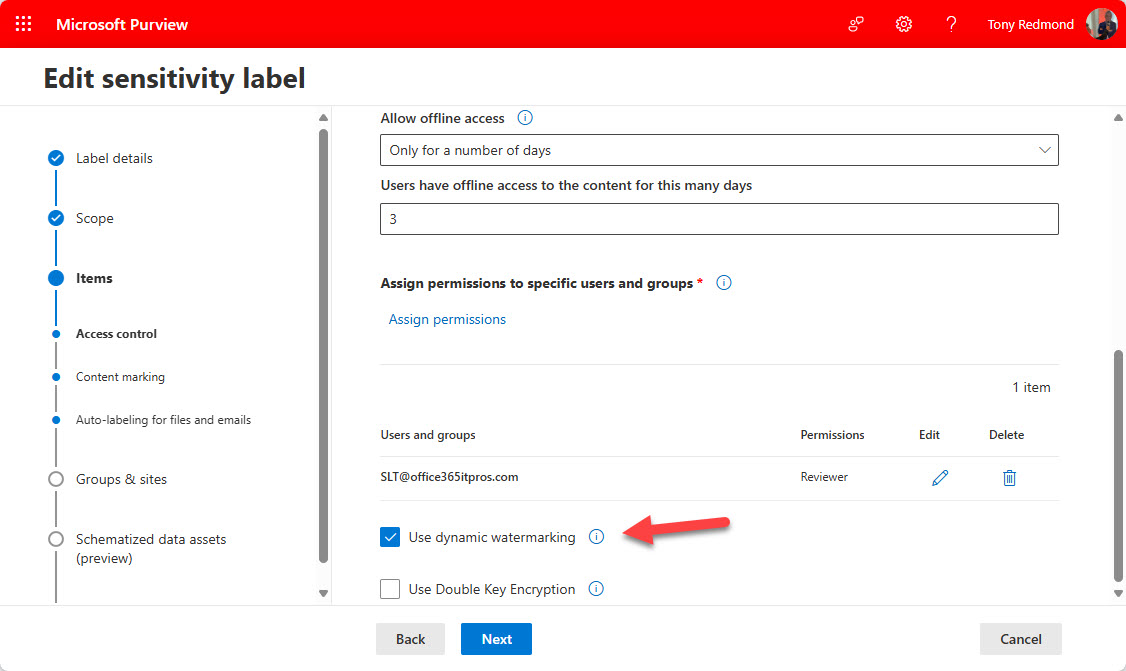Screen dimensions: 1126x671
Task: View info tooltip for dynamic watermarking
Action: click(x=597, y=537)
